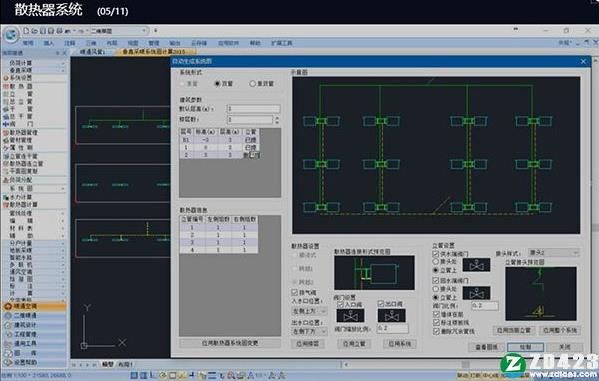This screenshot has width=599, height=381.
Task: Click the 出口阀 valve symbol preview
Action: (392, 316)
